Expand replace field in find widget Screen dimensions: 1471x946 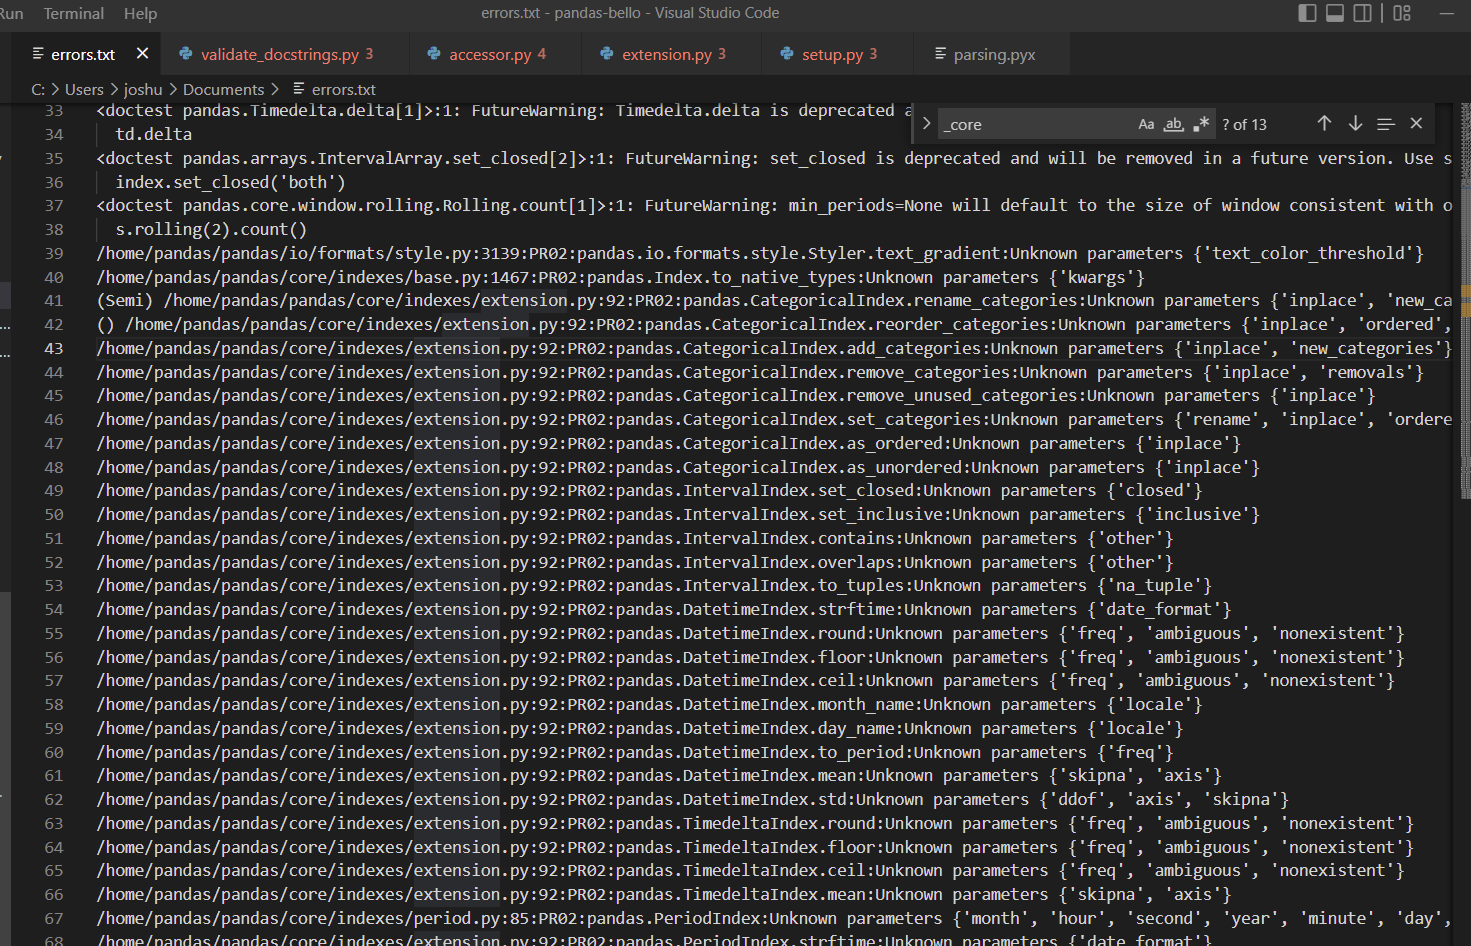(x=926, y=123)
